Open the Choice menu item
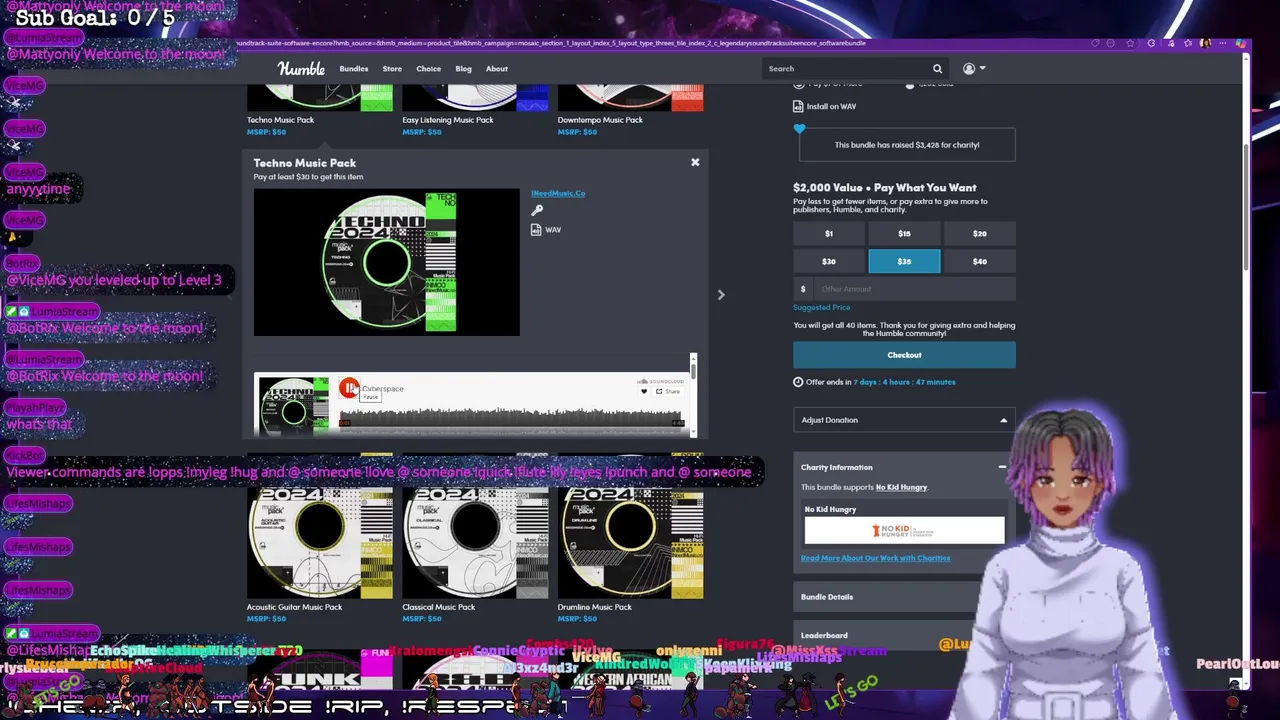Screen dimensions: 1280x720 coord(429,69)
